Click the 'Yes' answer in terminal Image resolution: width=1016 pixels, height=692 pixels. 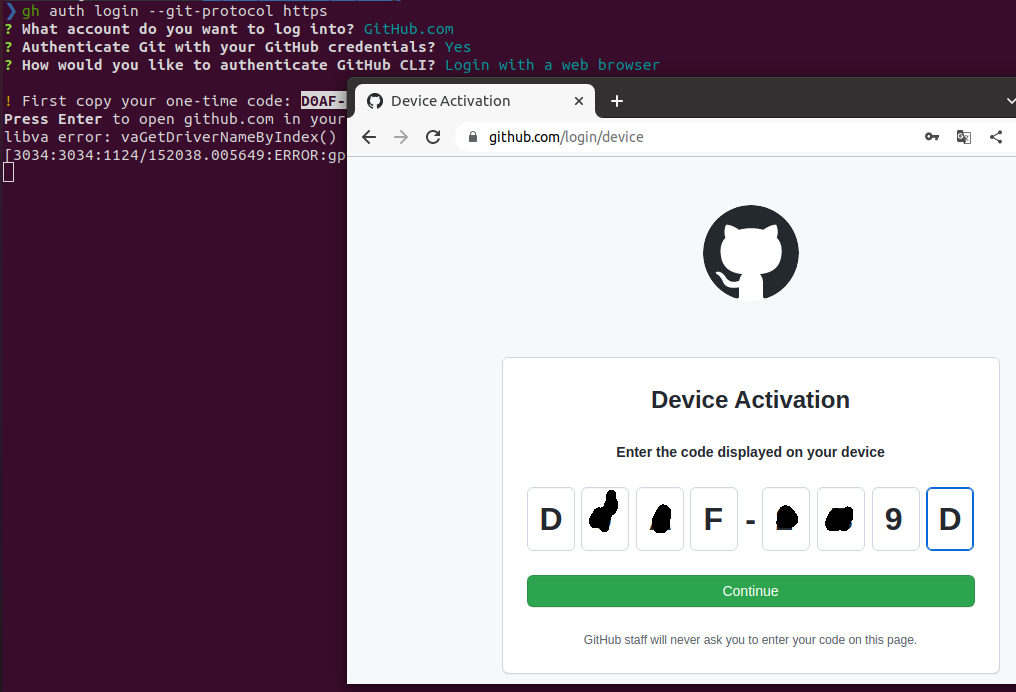(x=458, y=47)
